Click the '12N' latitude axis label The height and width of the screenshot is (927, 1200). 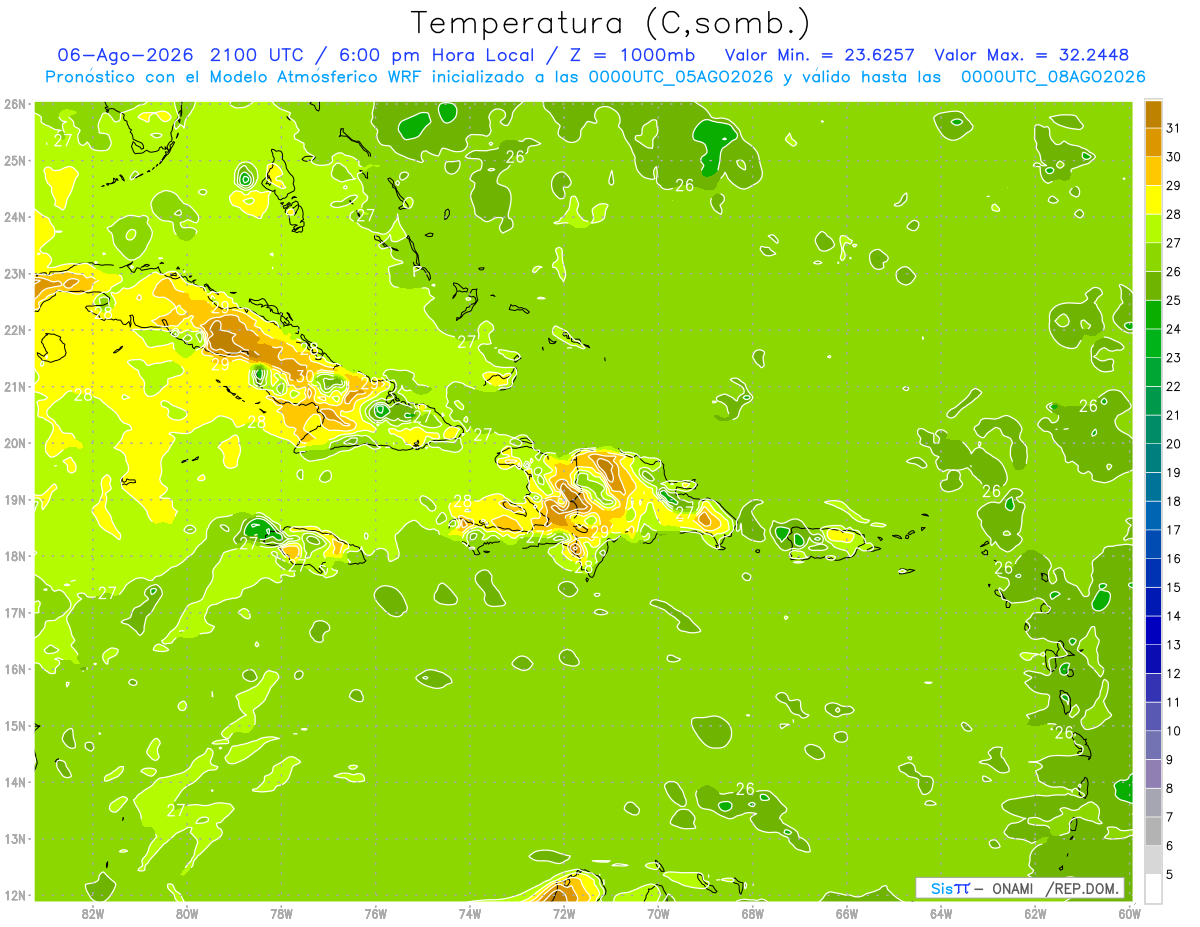16,895
